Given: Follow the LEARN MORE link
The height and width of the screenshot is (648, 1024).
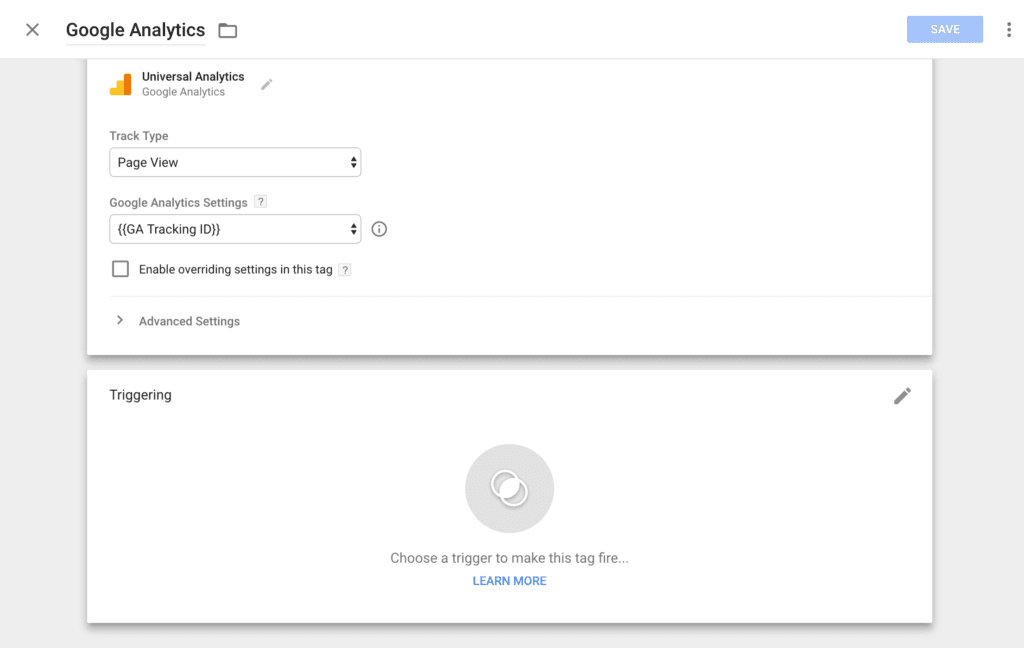Looking at the screenshot, I should coord(509,581).
